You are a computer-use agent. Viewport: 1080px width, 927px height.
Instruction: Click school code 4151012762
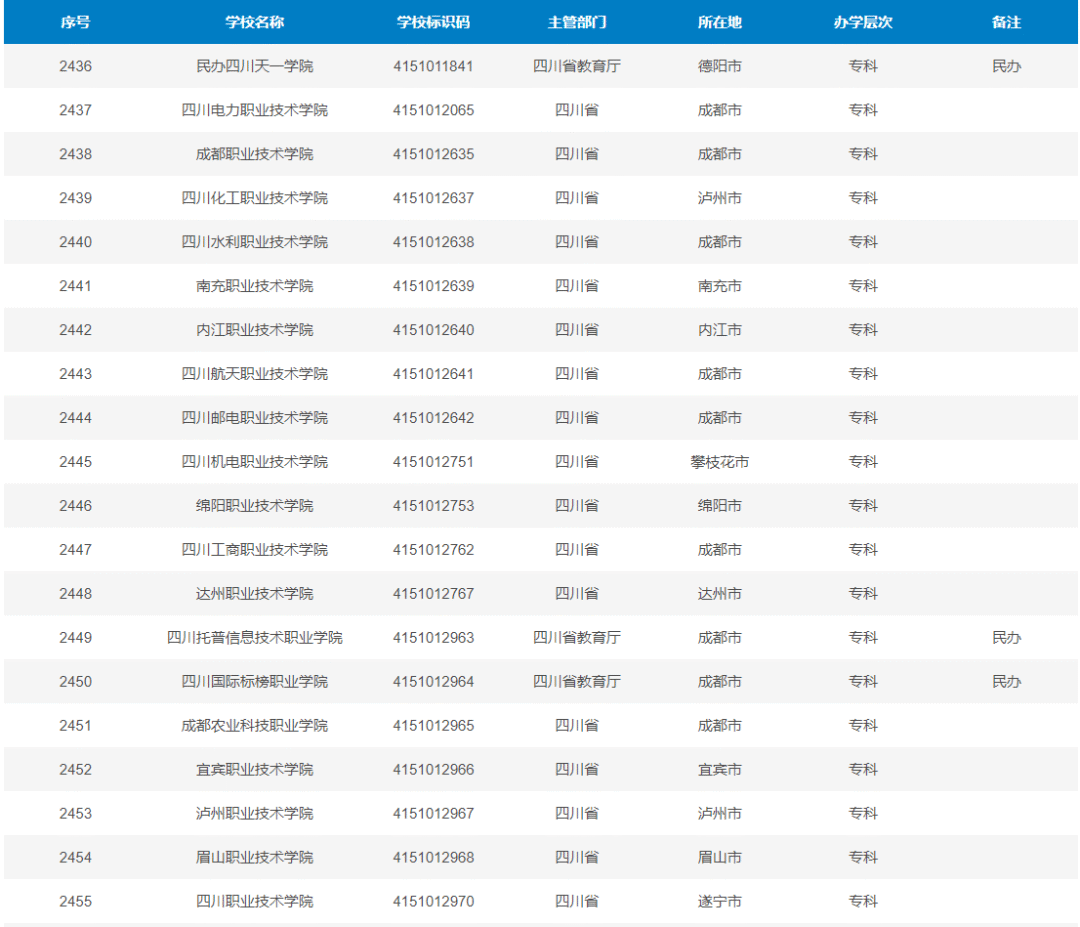click(433, 550)
